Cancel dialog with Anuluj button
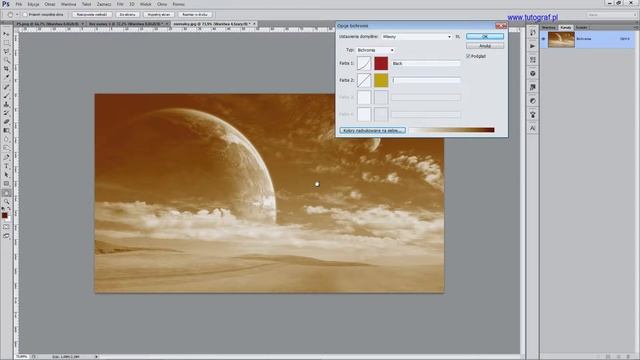This screenshot has width=640, height=360. pos(485,46)
